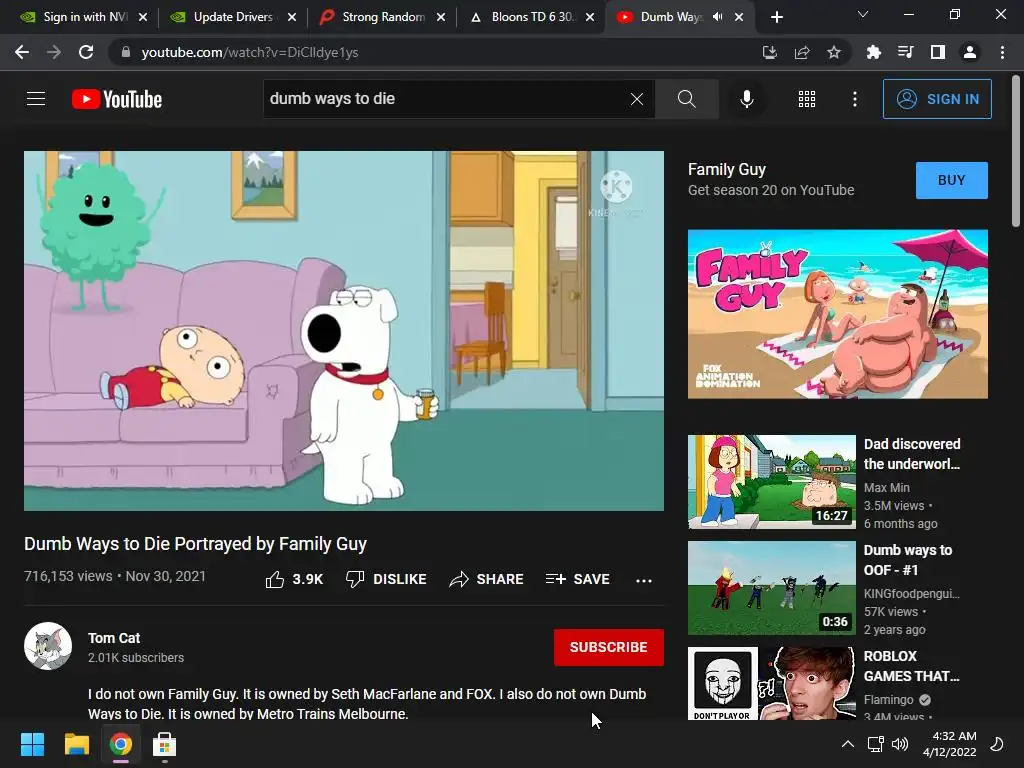Like the video with thumbs up
The height and width of the screenshot is (768, 1024).
pyautogui.click(x=295, y=579)
